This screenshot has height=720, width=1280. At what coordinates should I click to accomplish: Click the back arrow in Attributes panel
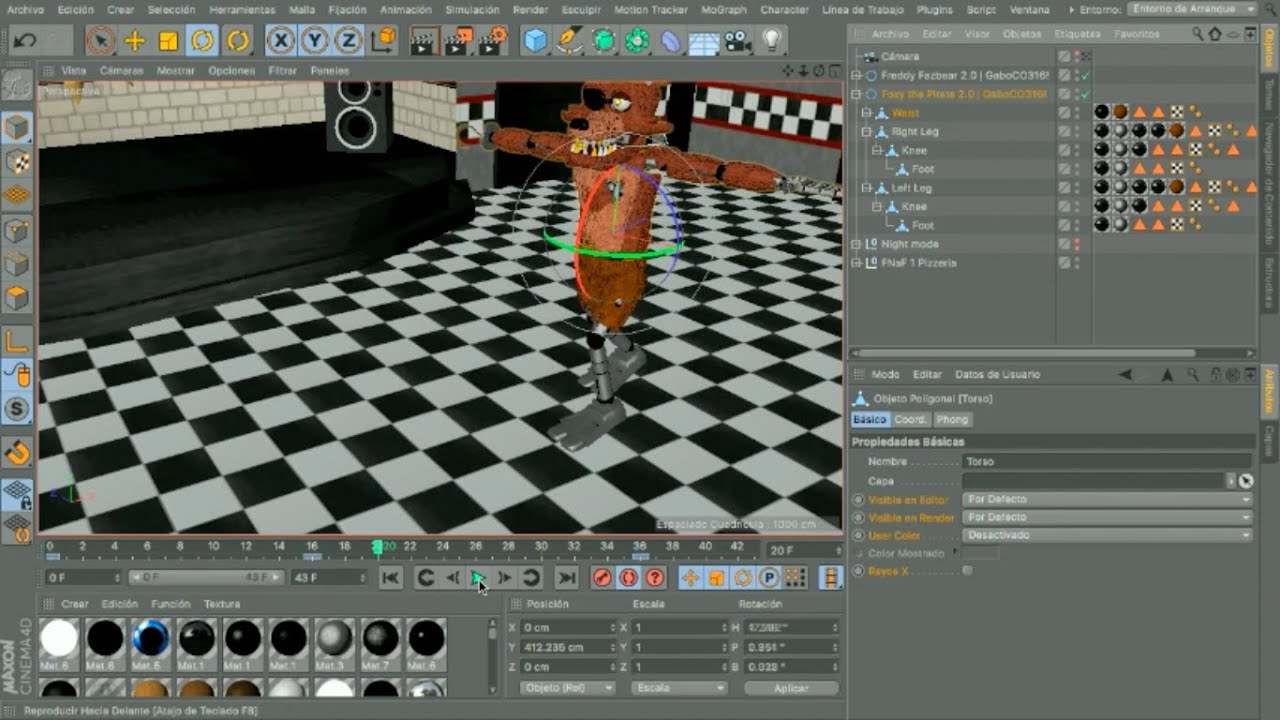[1126, 374]
